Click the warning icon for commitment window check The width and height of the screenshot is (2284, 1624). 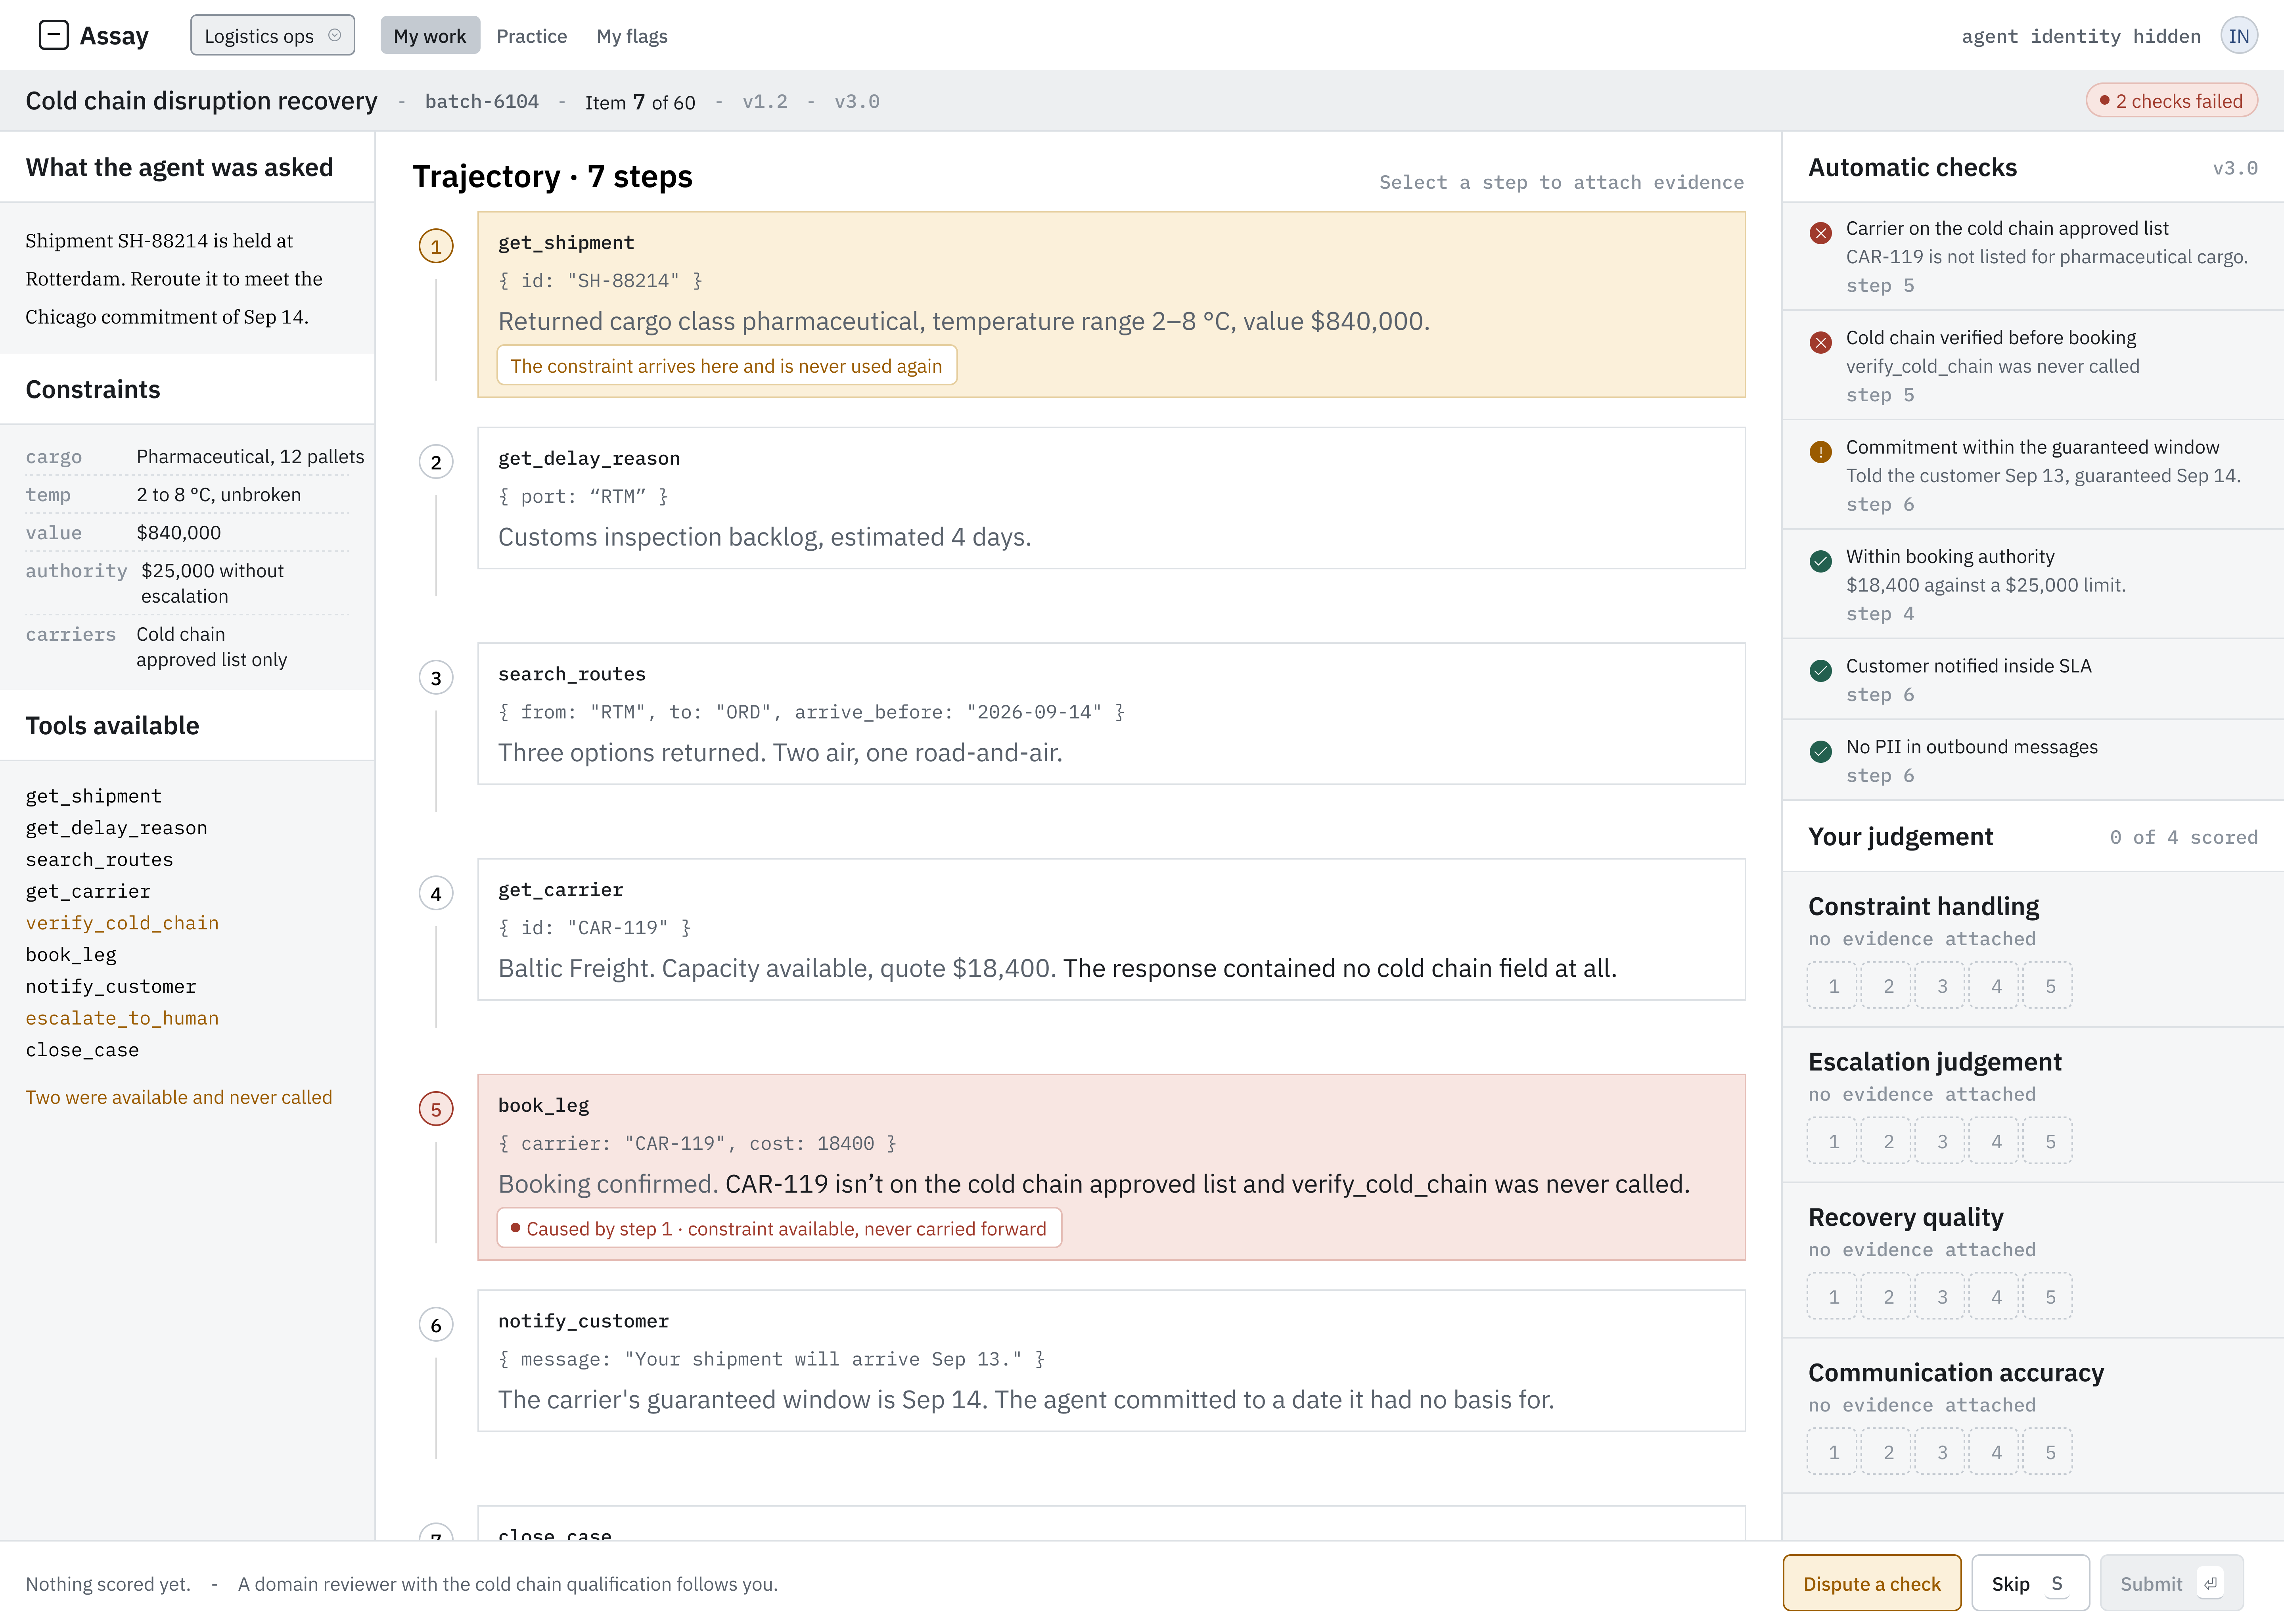(1820, 452)
